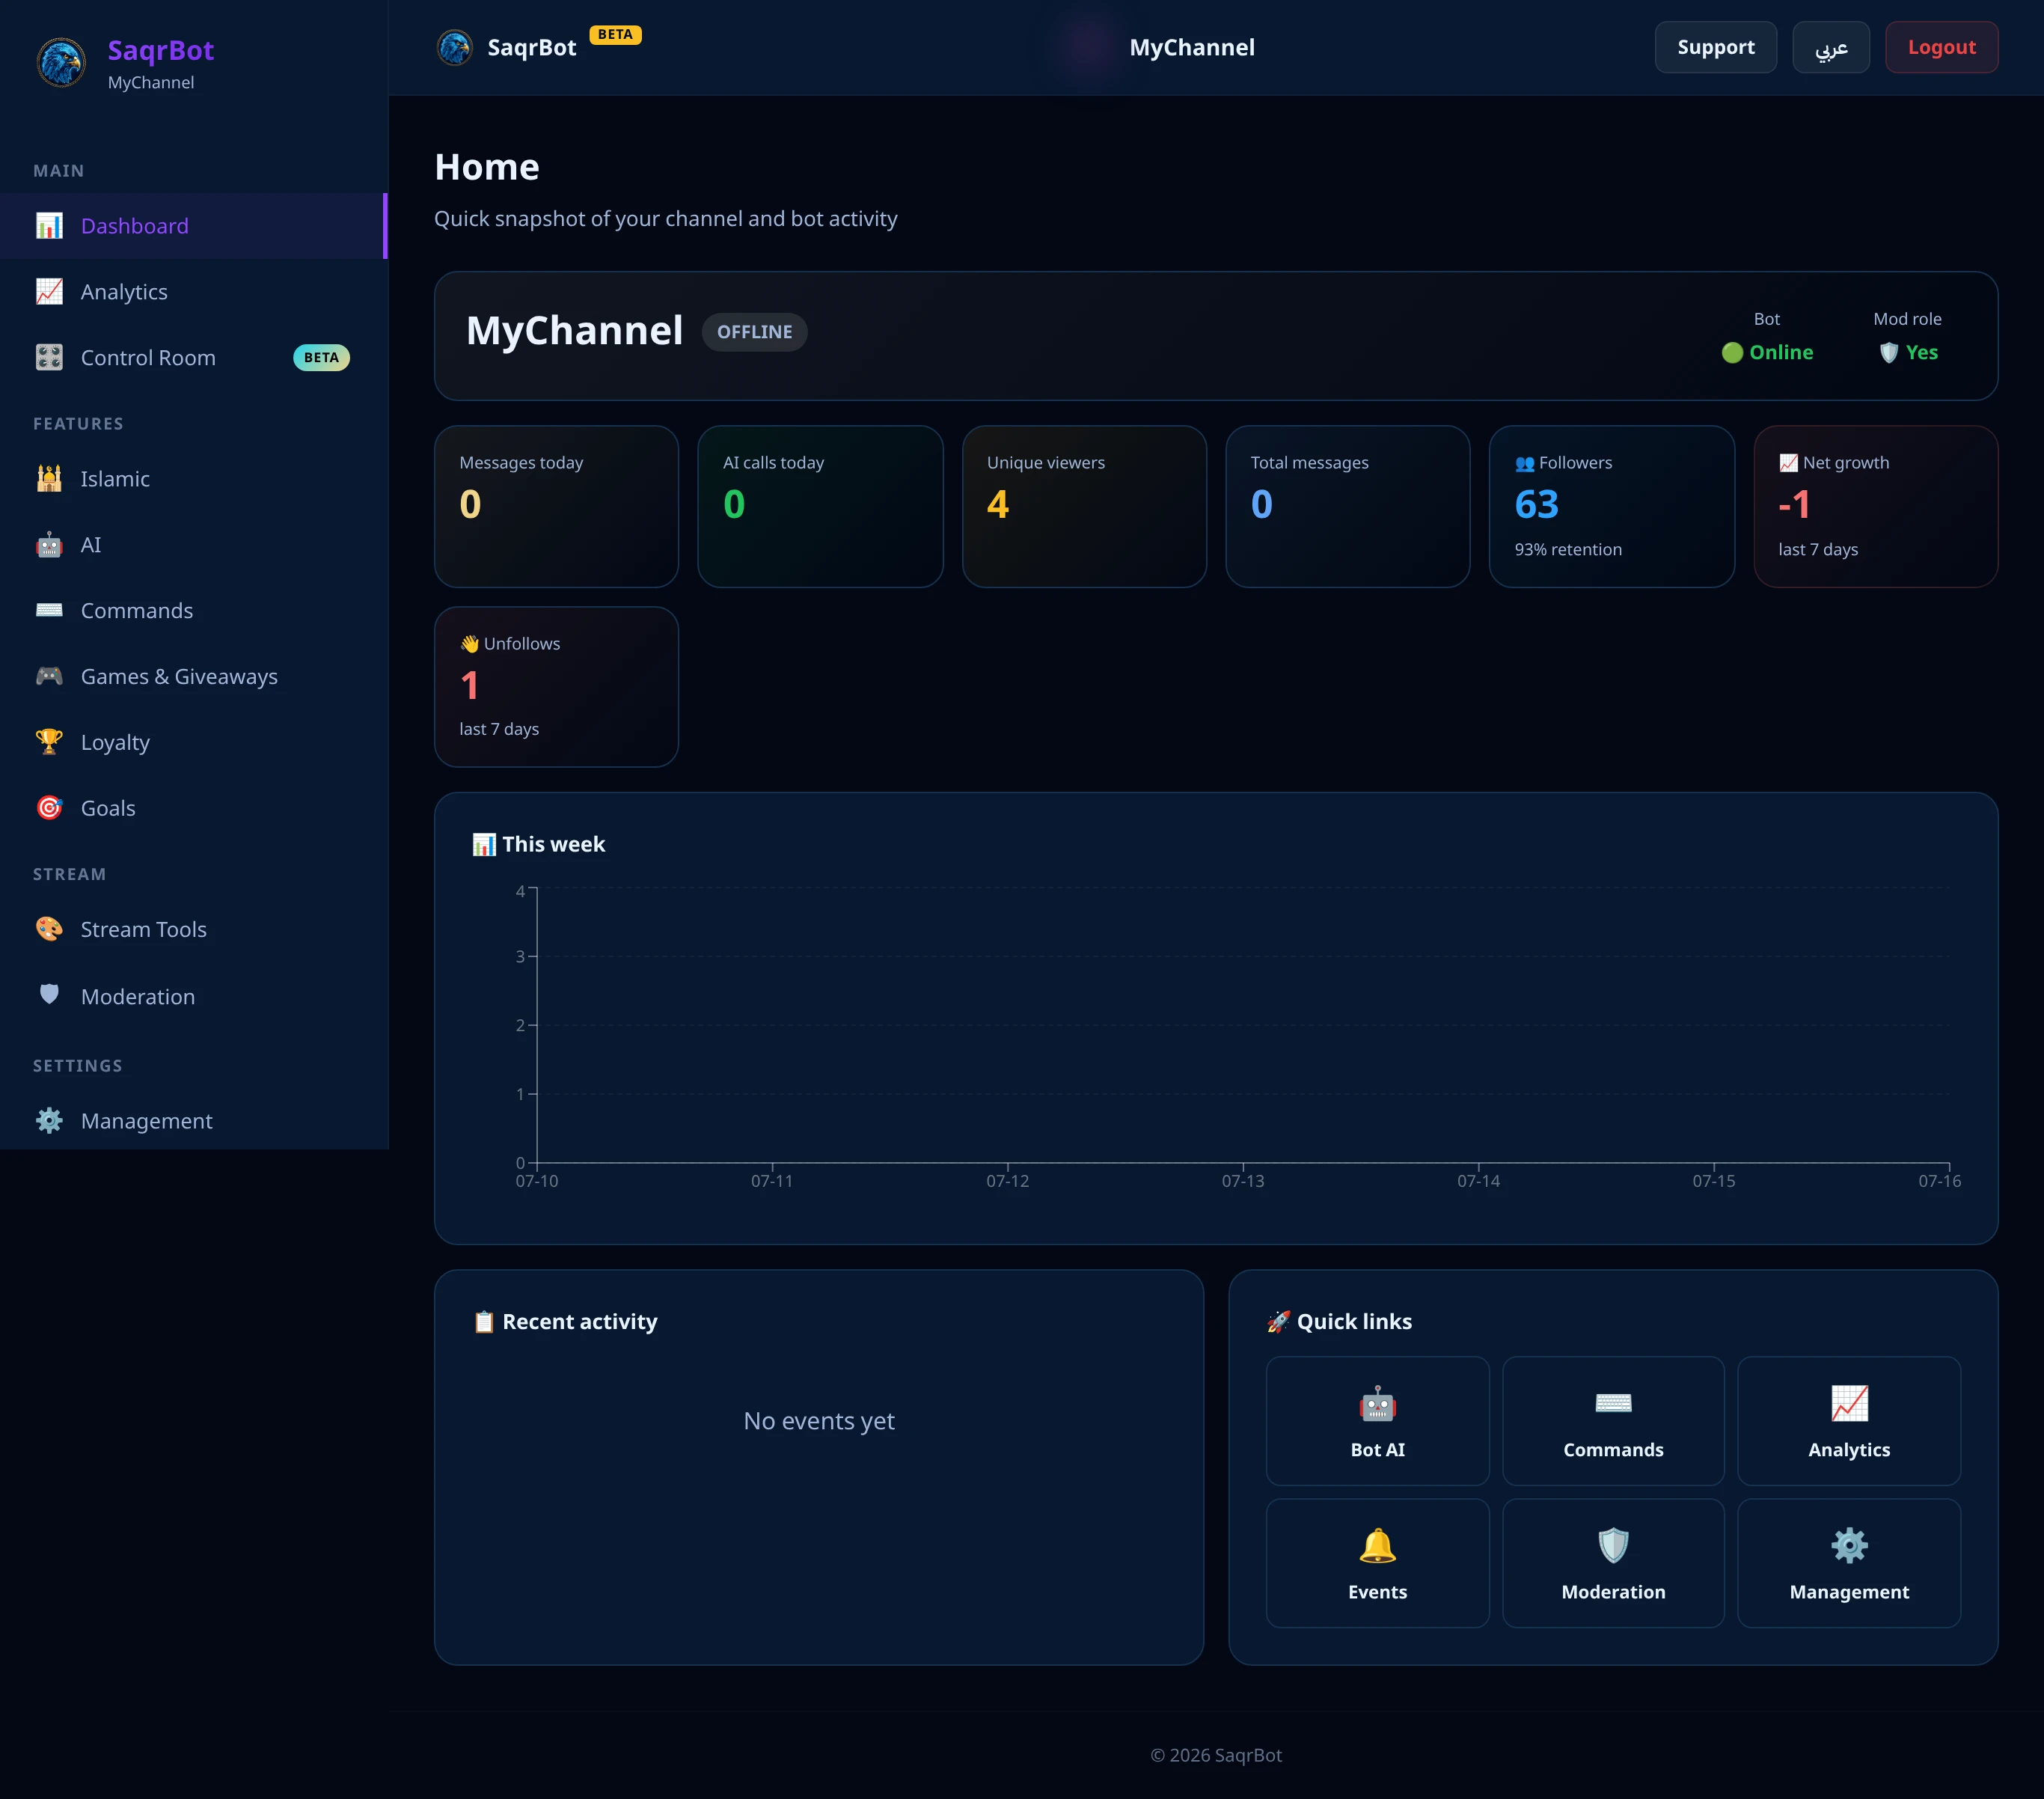Click the 07-13 label on chart axis
2044x1799 pixels.
(x=1243, y=1181)
